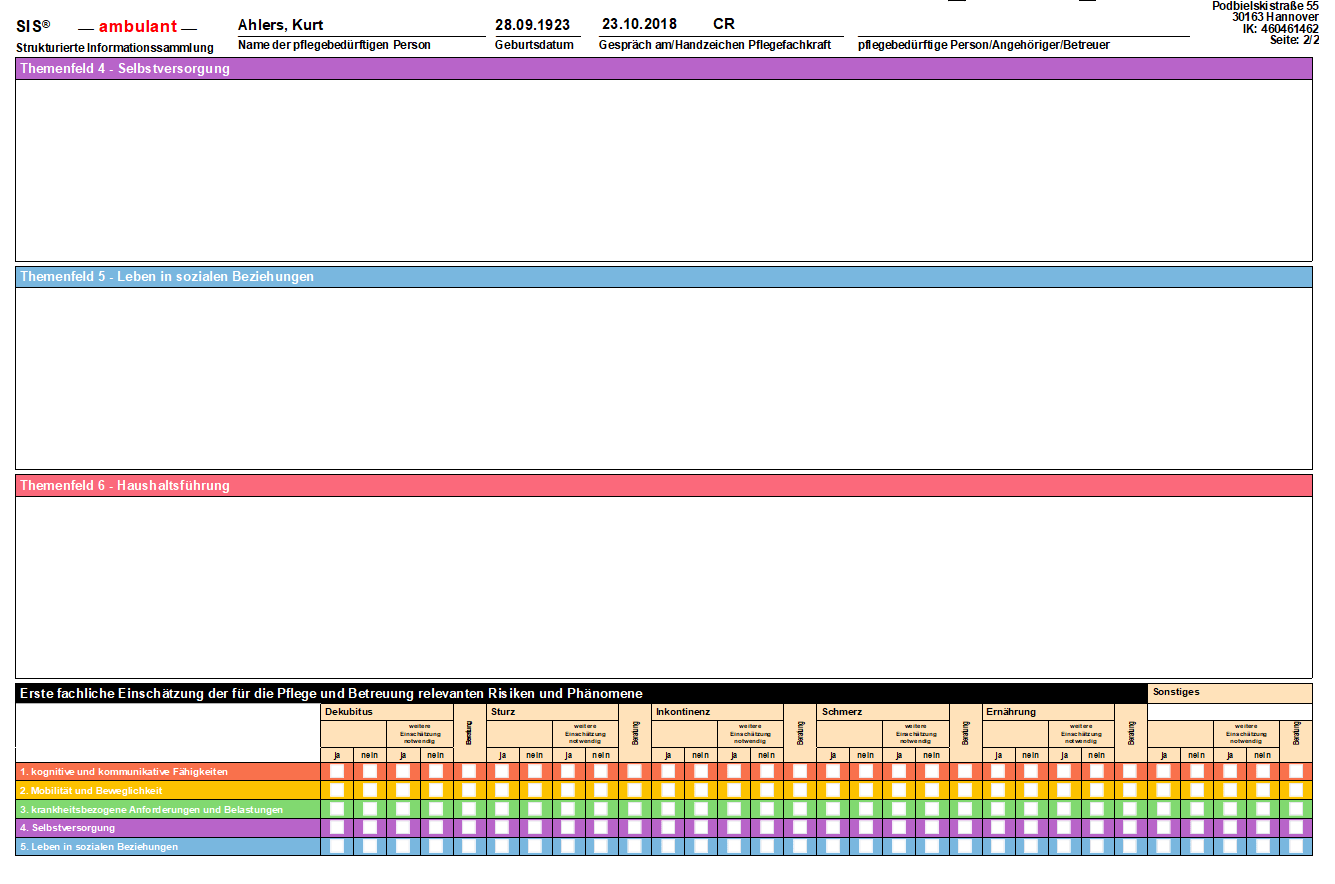This screenshot has width=1335, height=884.
Task: Check Schmerz Beratung box for krankheitsbezogene Anforderungen row
Action: pos(965,809)
